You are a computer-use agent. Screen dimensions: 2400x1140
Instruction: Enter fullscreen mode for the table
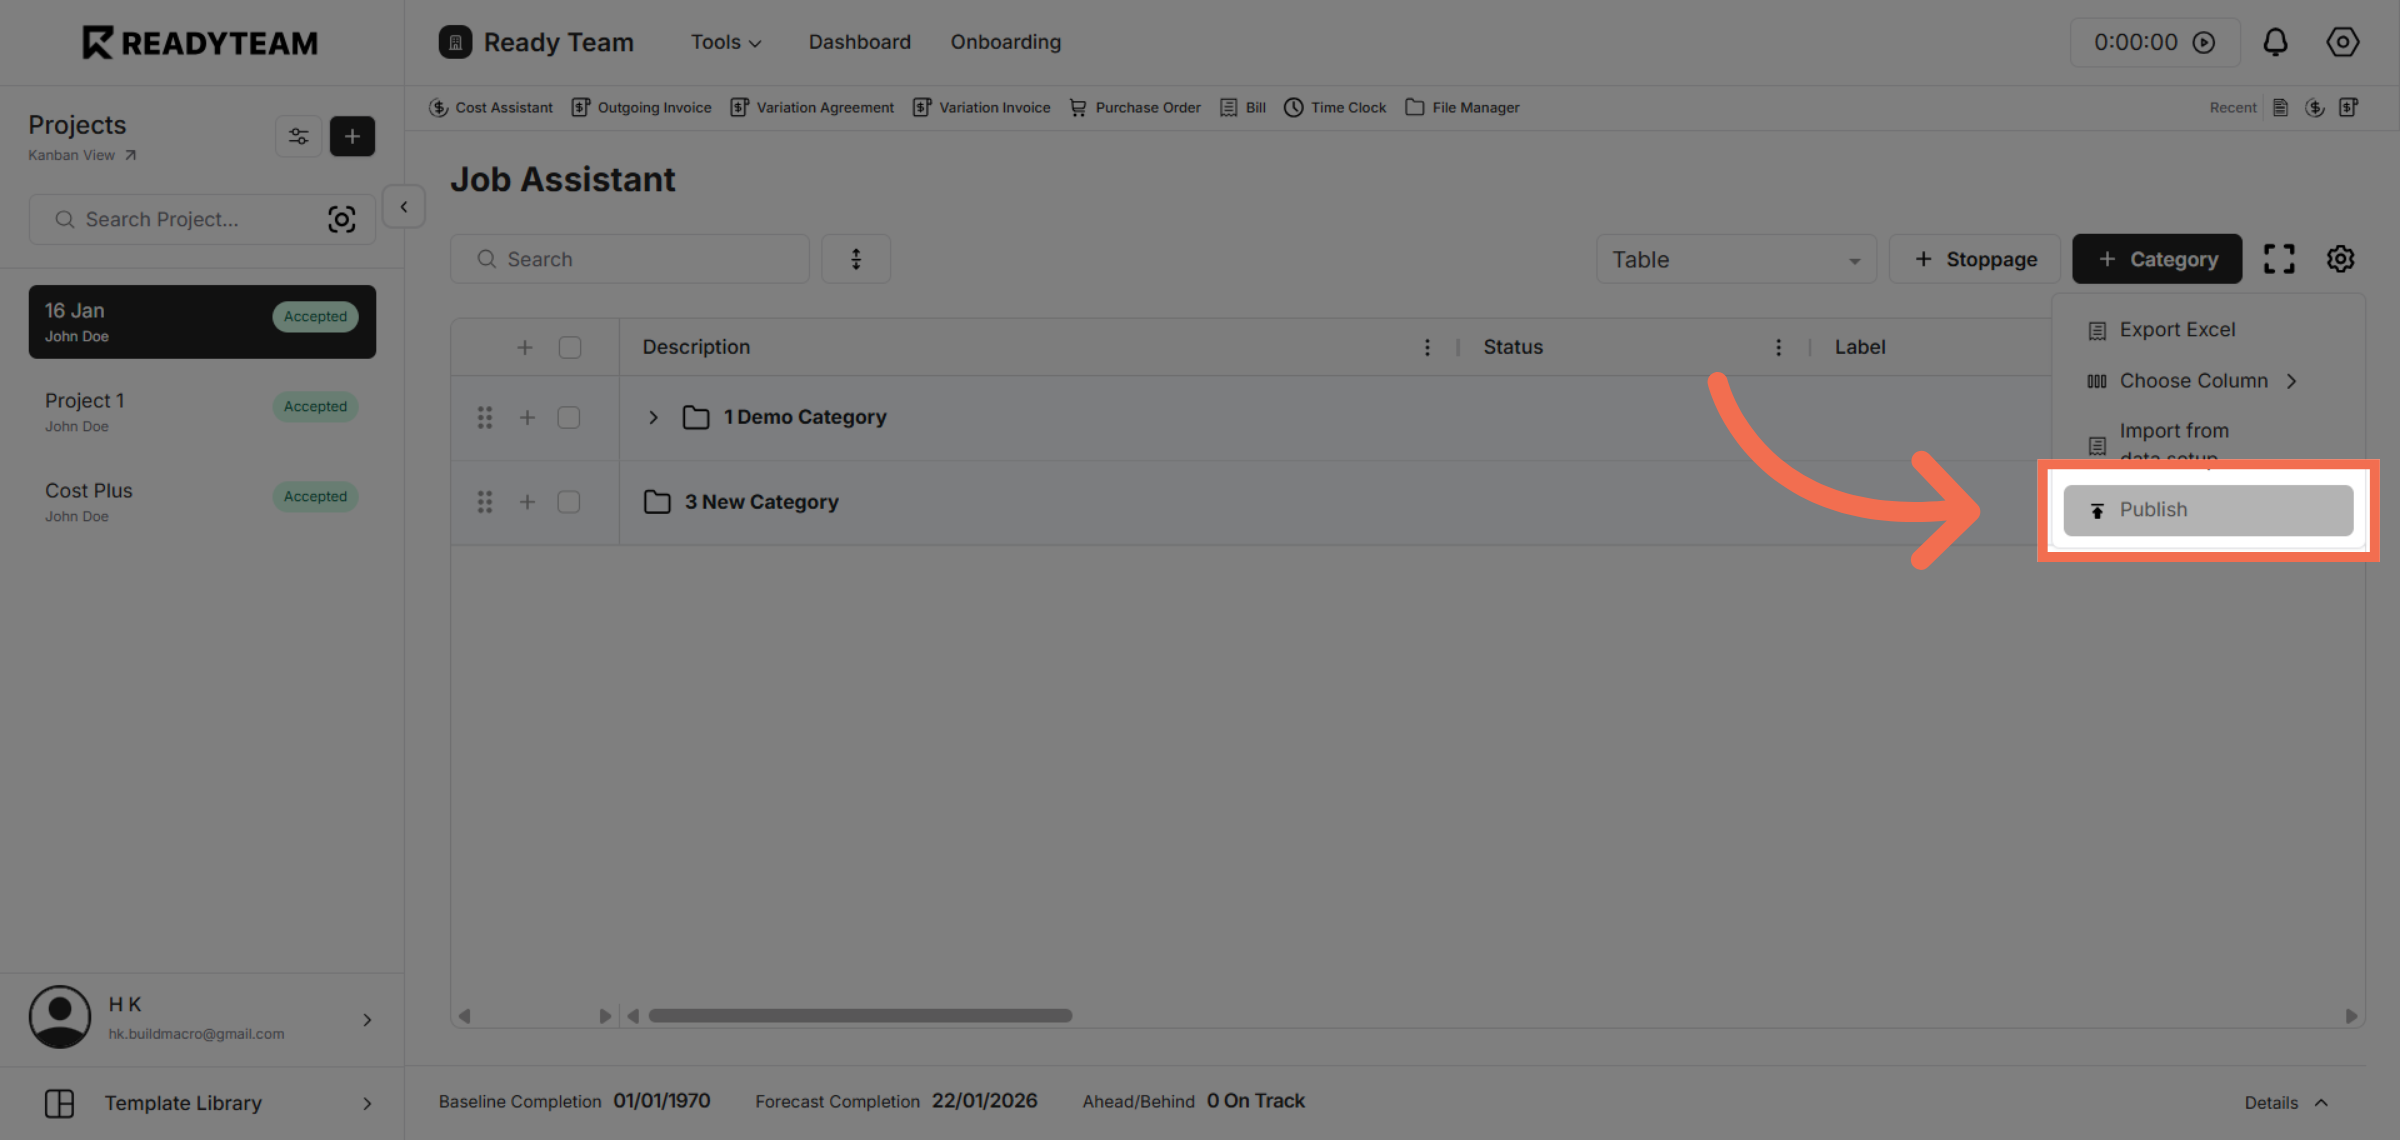tap(2280, 258)
